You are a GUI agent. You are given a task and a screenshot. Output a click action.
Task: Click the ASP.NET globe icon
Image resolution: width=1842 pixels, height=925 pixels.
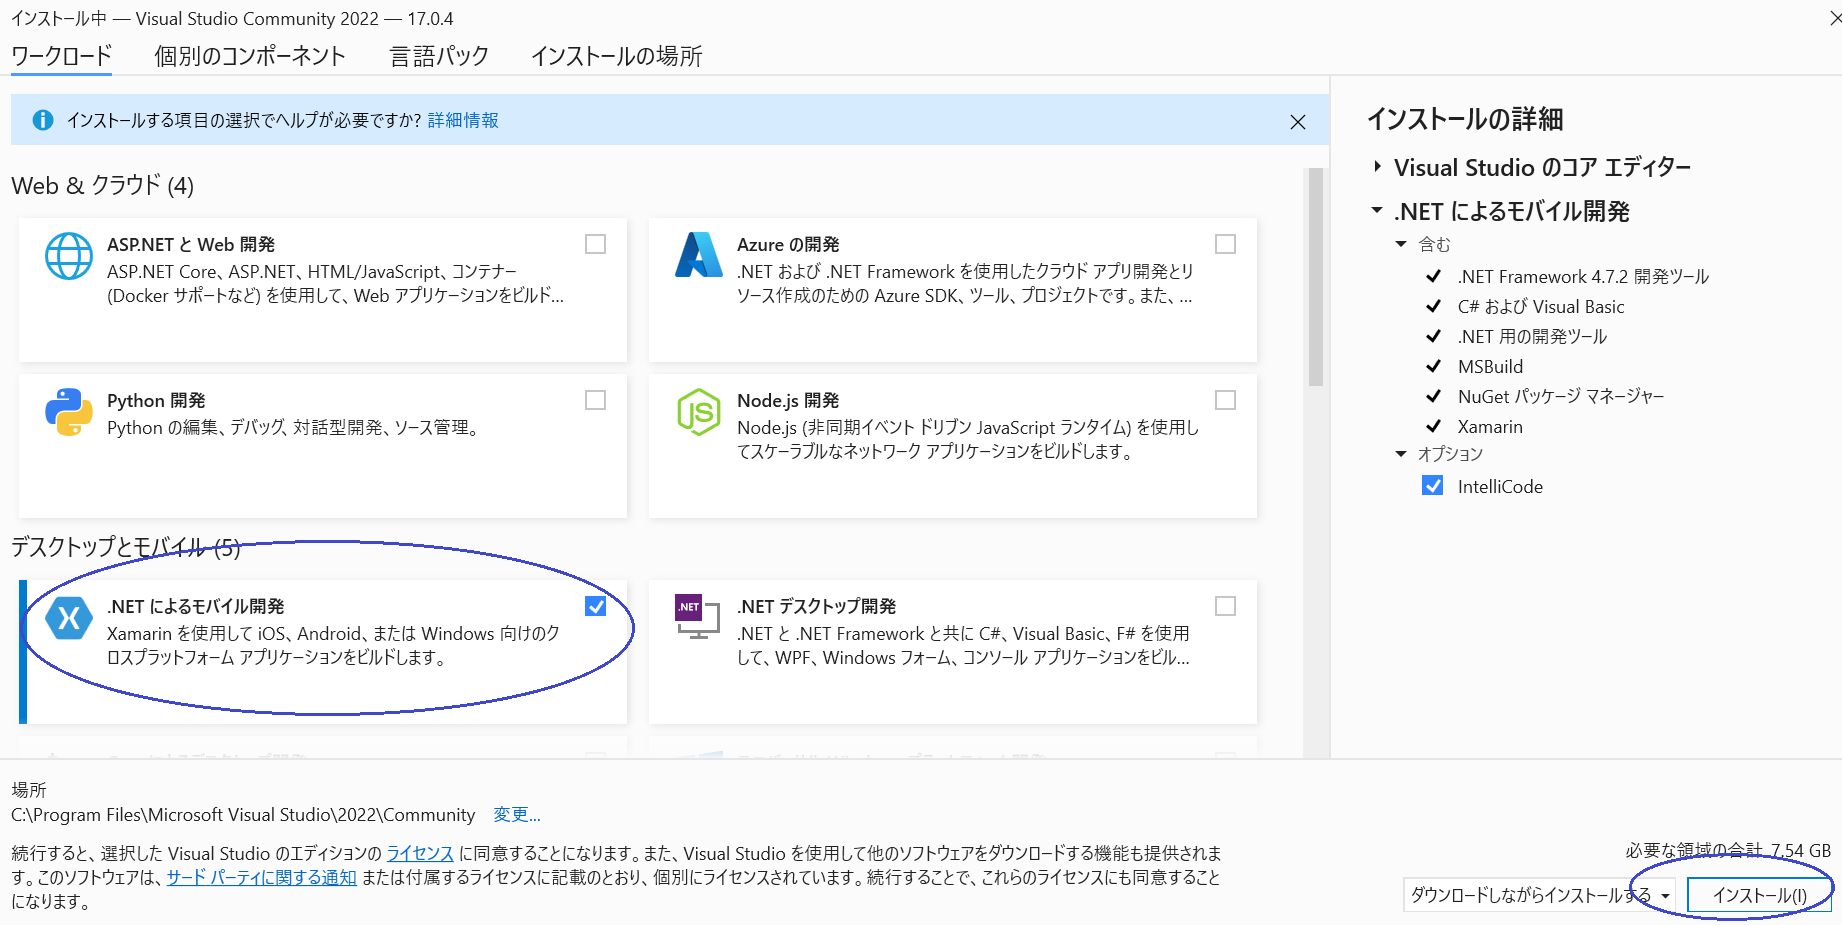click(x=69, y=256)
